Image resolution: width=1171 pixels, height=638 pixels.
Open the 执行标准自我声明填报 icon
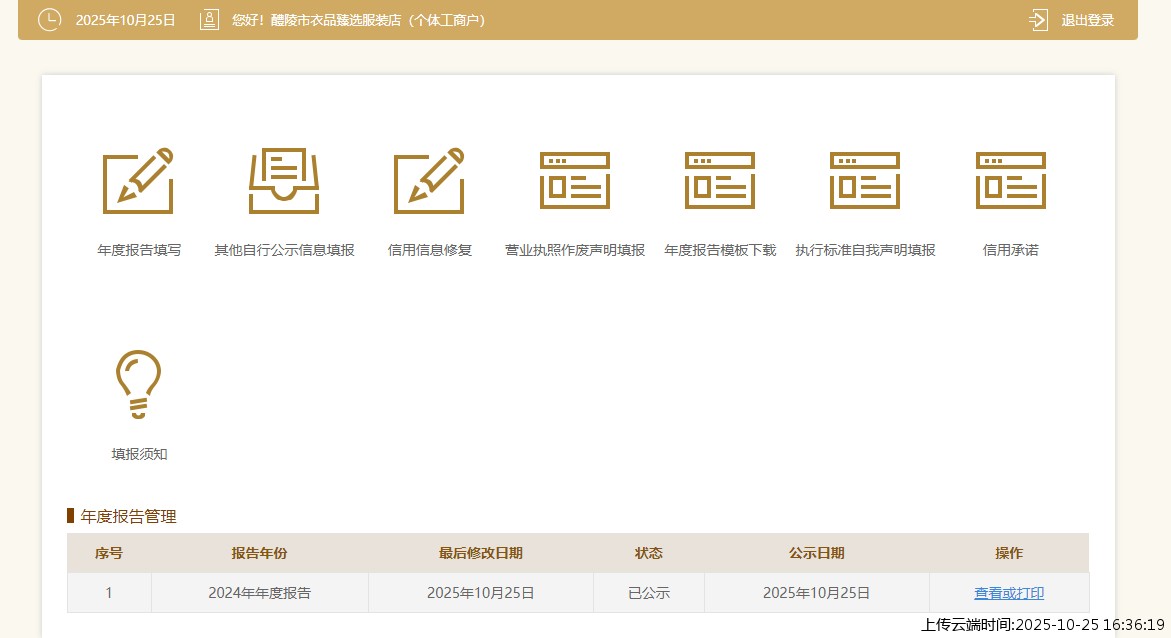[x=865, y=181]
